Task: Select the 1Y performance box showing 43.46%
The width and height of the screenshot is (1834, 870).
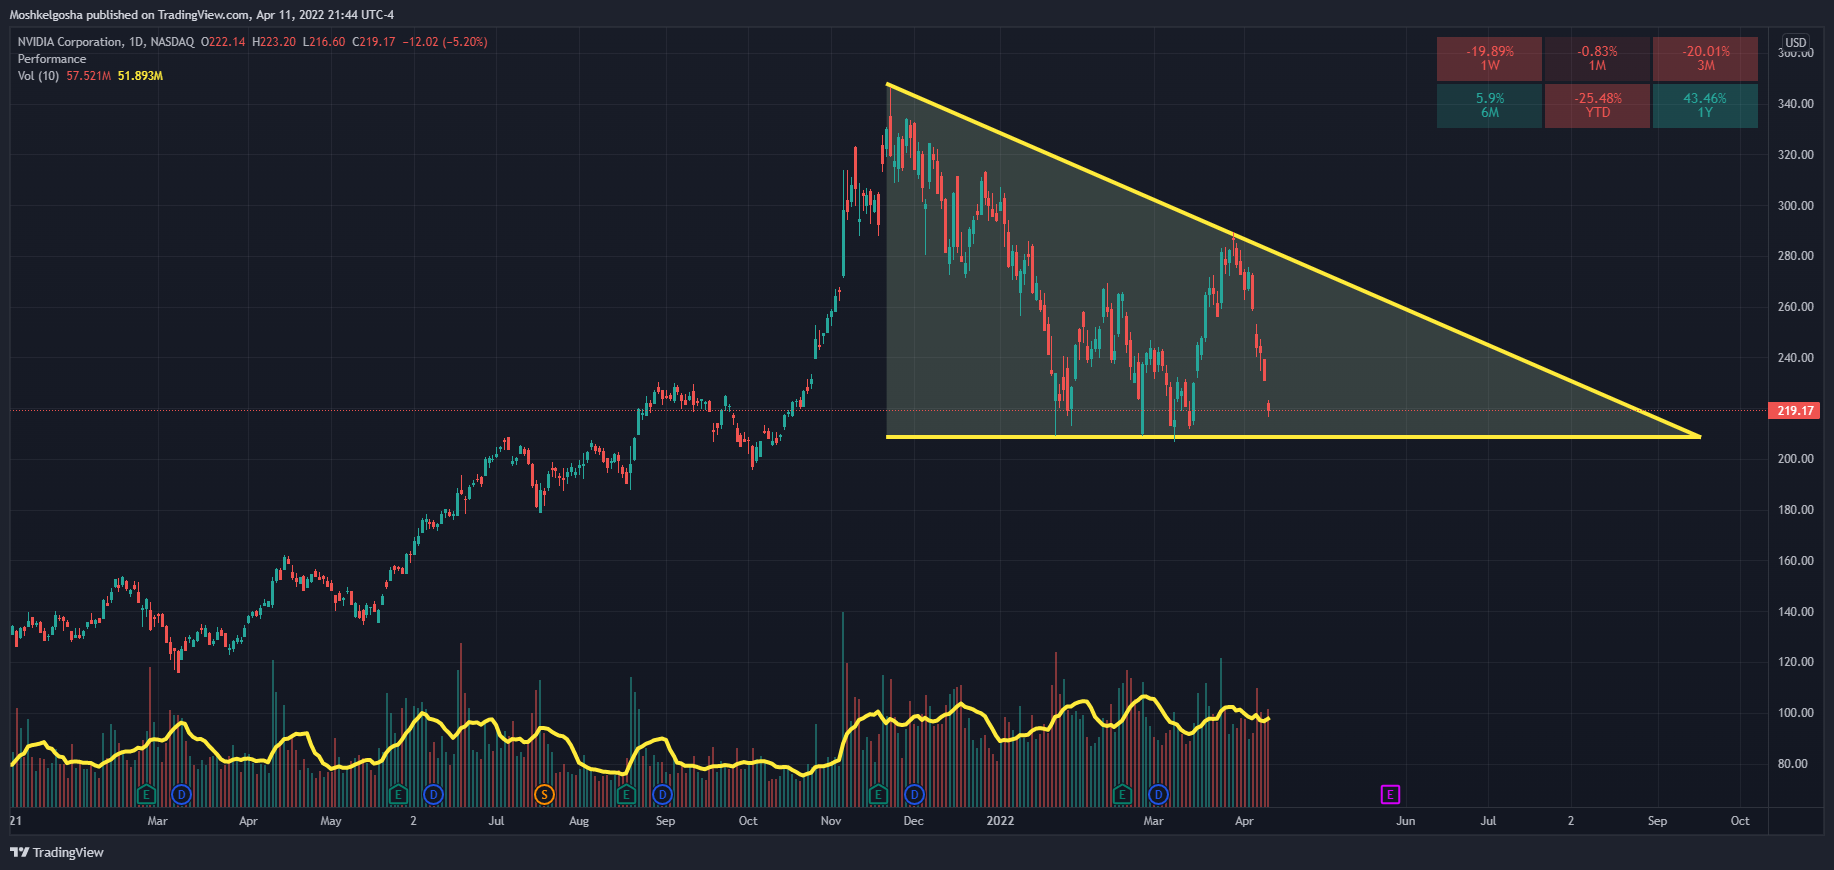Action: pyautogui.click(x=1705, y=105)
